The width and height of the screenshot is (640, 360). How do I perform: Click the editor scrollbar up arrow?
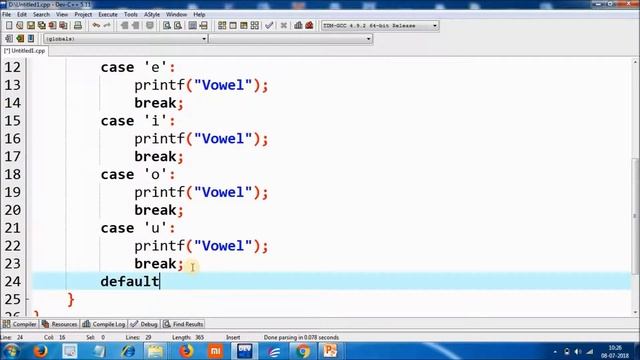click(635, 62)
